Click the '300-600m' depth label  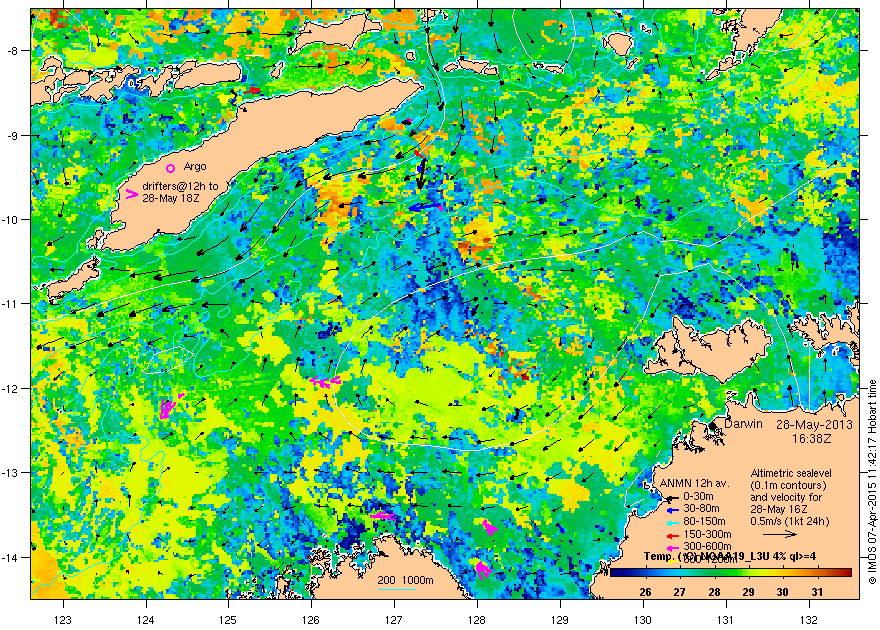pyautogui.click(x=707, y=546)
